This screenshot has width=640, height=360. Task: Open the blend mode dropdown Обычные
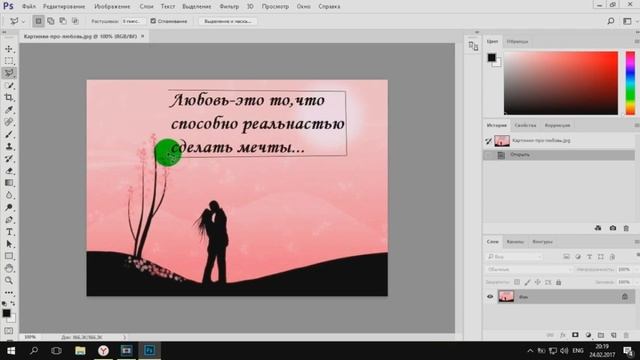(x=529, y=269)
